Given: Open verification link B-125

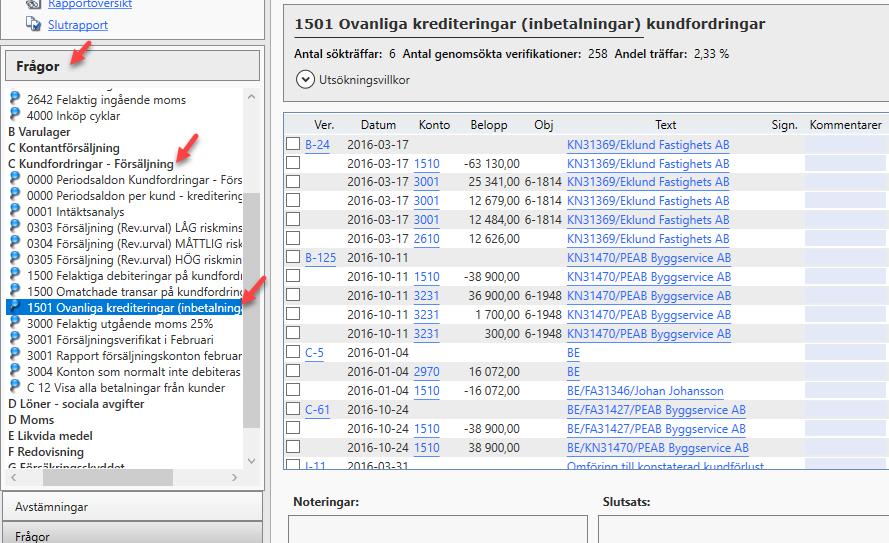Looking at the screenshot, I should coord(320,258).
